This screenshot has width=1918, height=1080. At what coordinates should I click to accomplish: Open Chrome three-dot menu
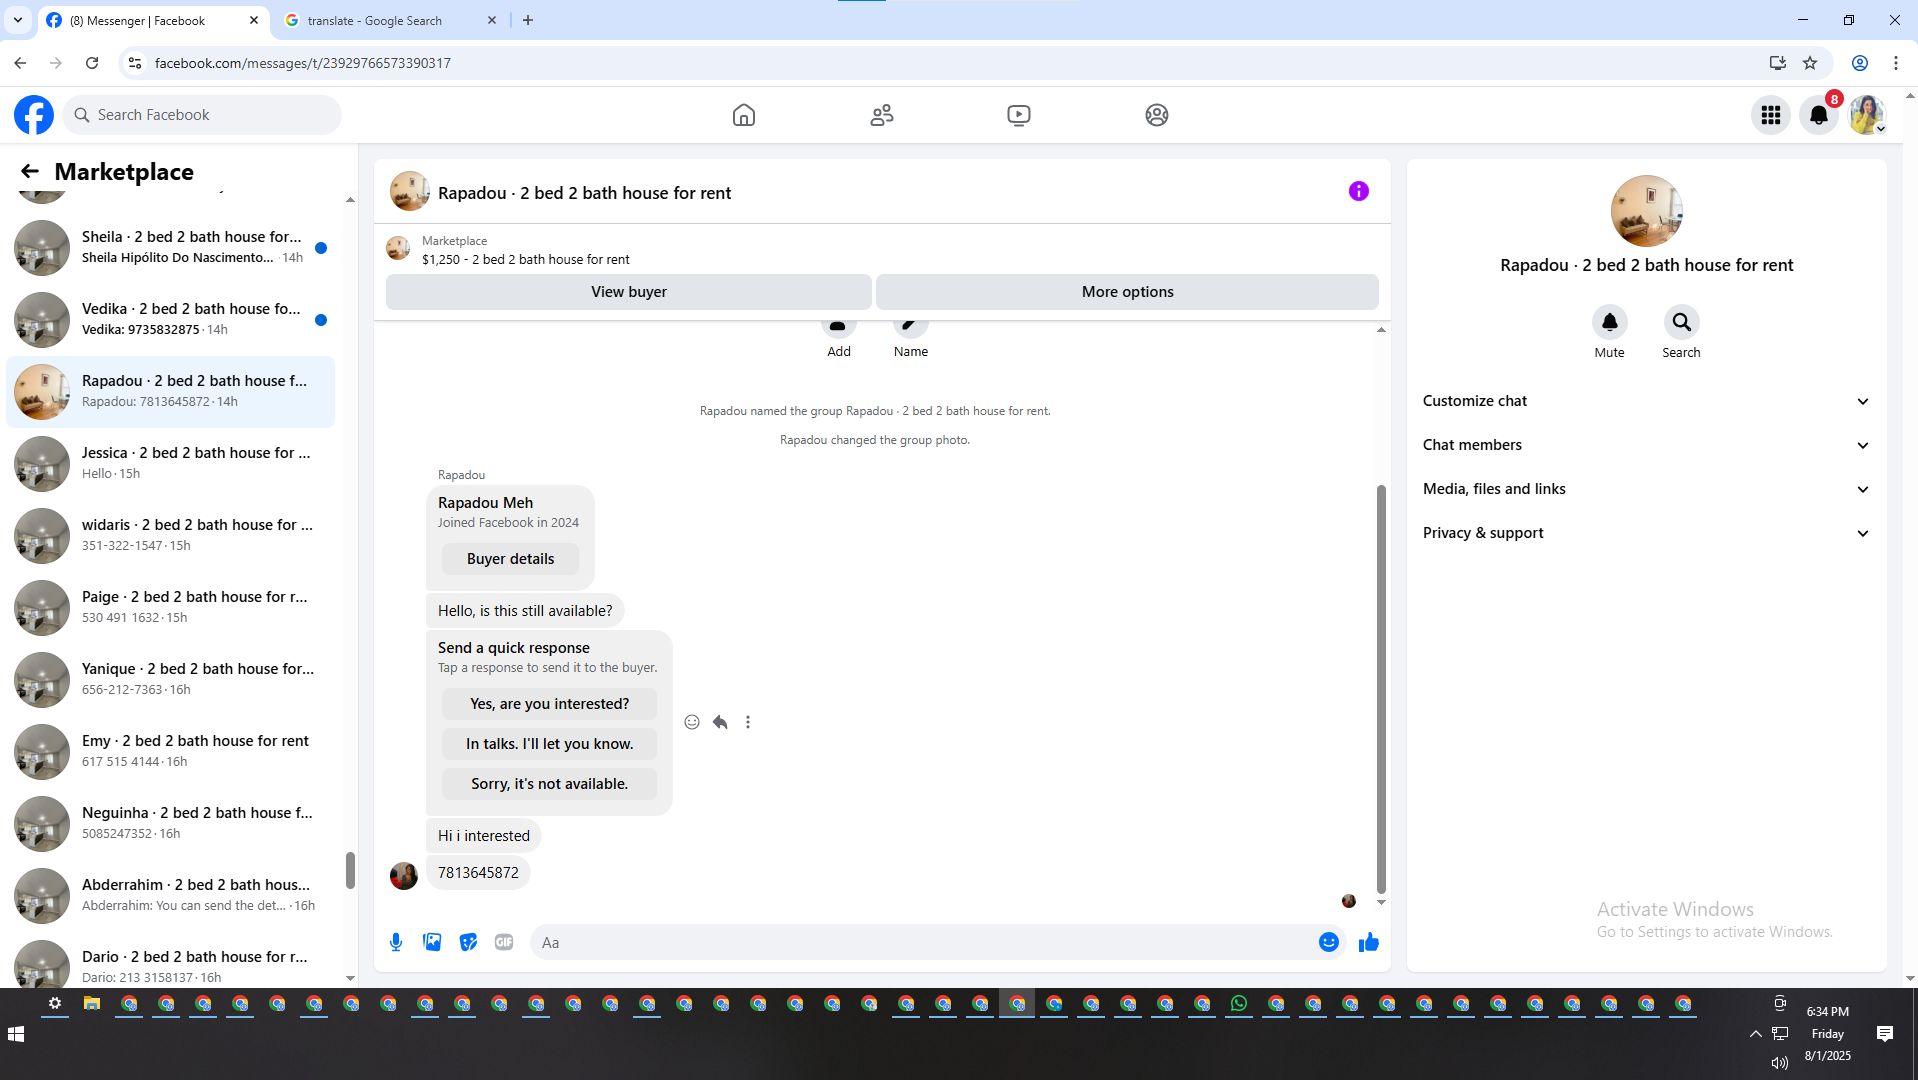coord(1896,63)
